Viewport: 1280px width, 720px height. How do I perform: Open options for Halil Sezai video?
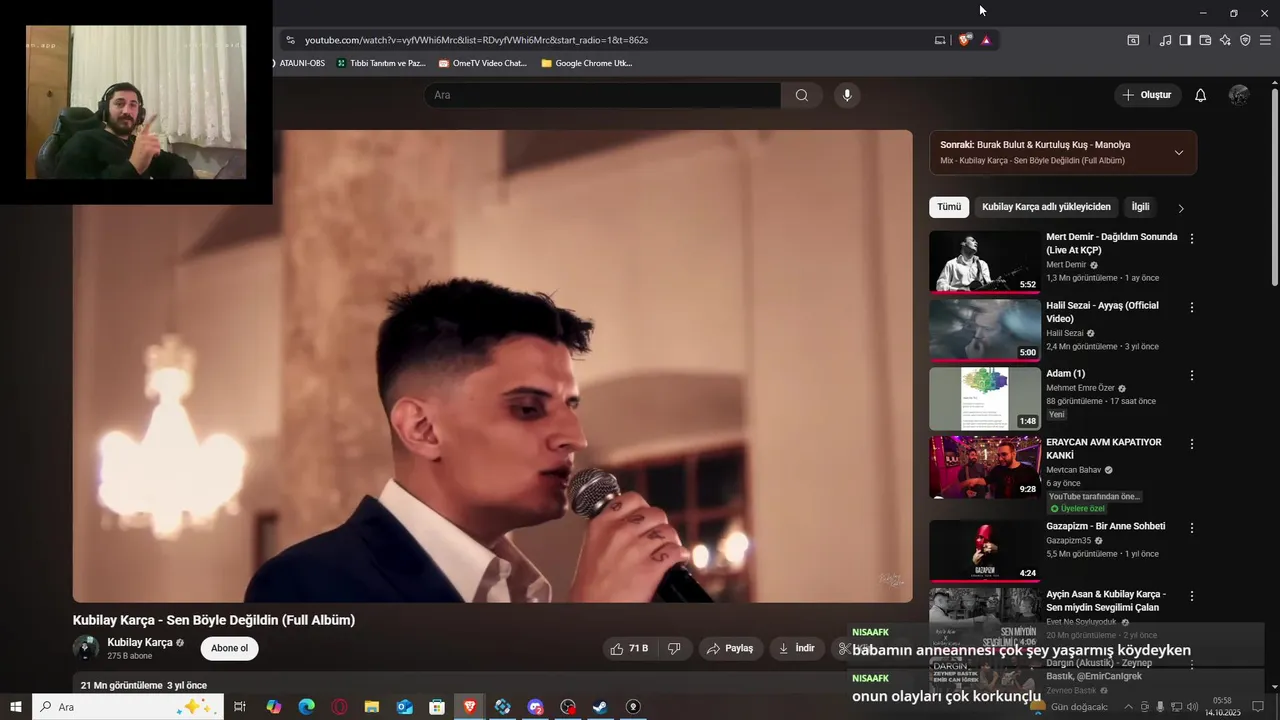[x=1191, y=307]
